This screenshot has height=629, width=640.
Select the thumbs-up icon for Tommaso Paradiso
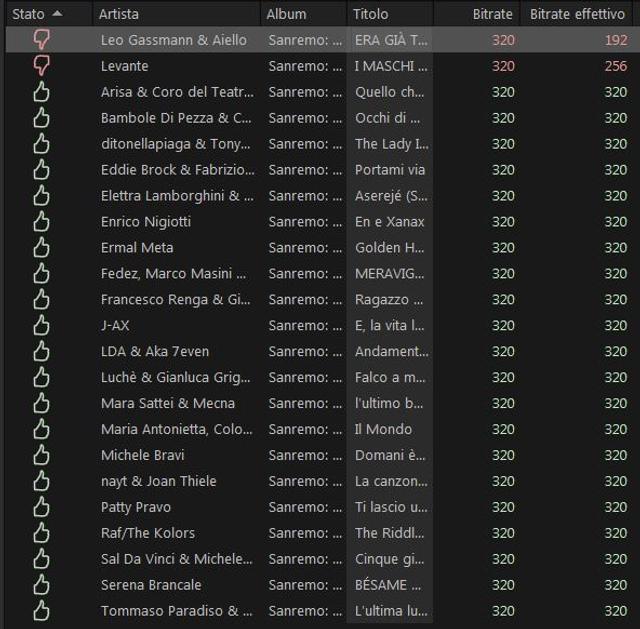pyautogui.click(x=41, y=611)
